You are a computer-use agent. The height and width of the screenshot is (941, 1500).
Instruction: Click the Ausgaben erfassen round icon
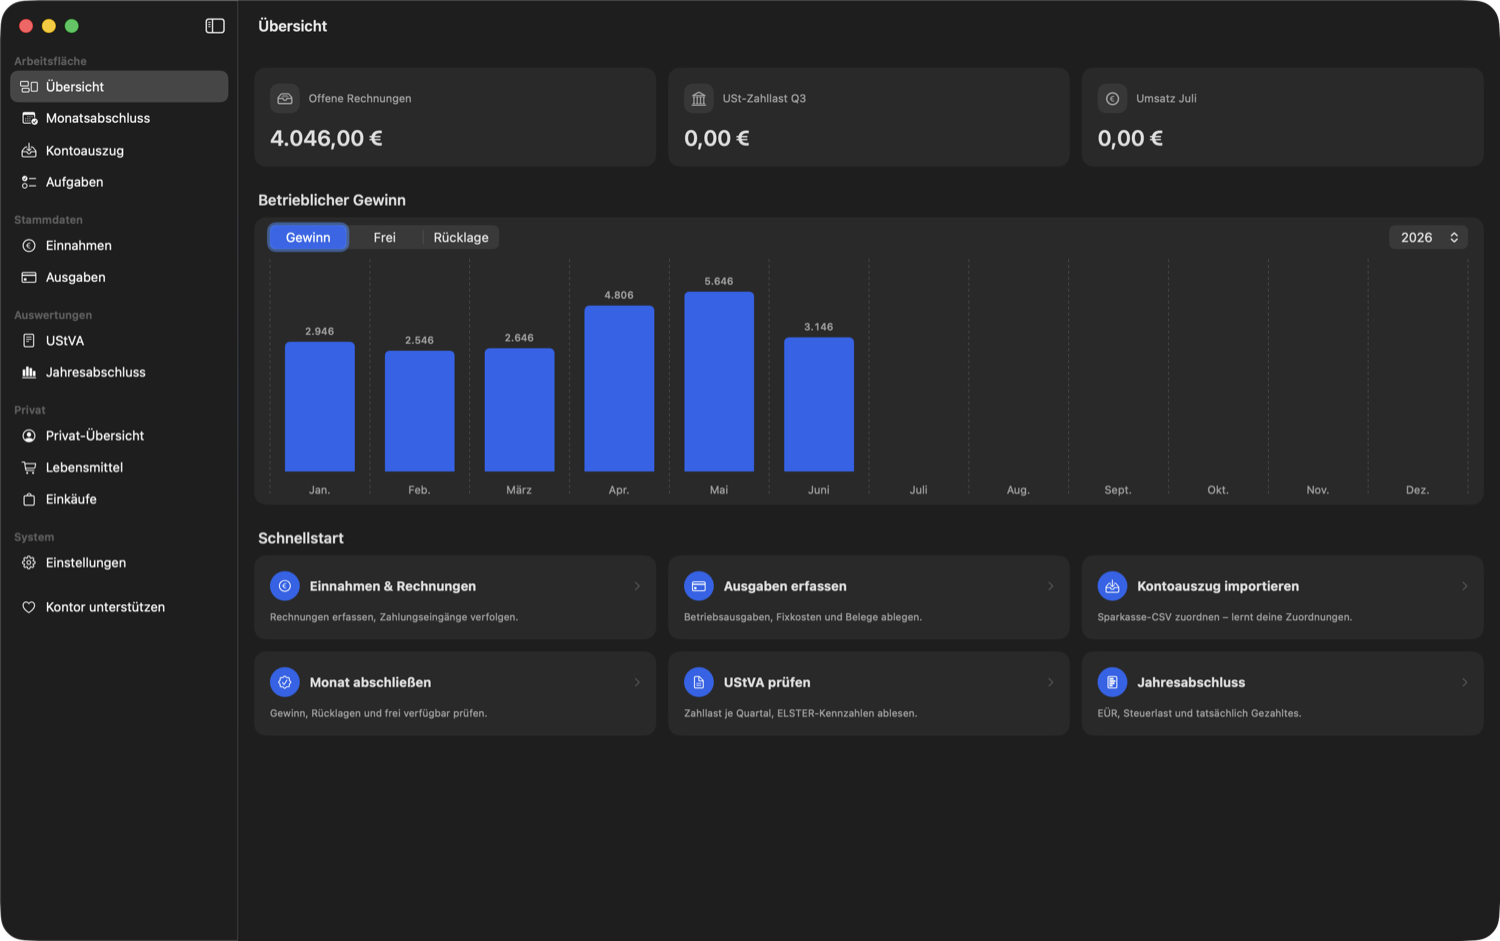(x=699, y=586)
